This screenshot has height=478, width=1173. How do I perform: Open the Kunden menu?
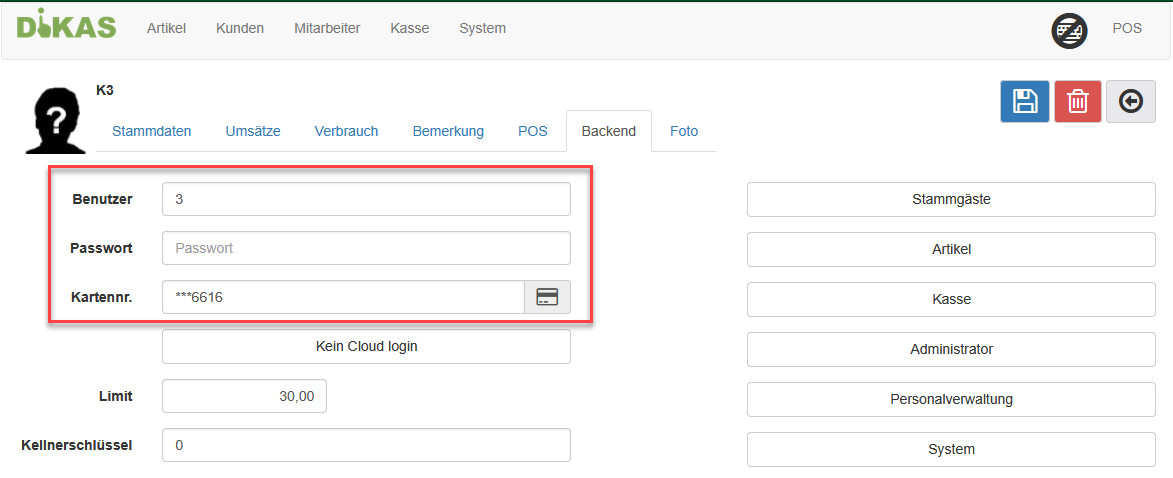[x=240, y=28]
